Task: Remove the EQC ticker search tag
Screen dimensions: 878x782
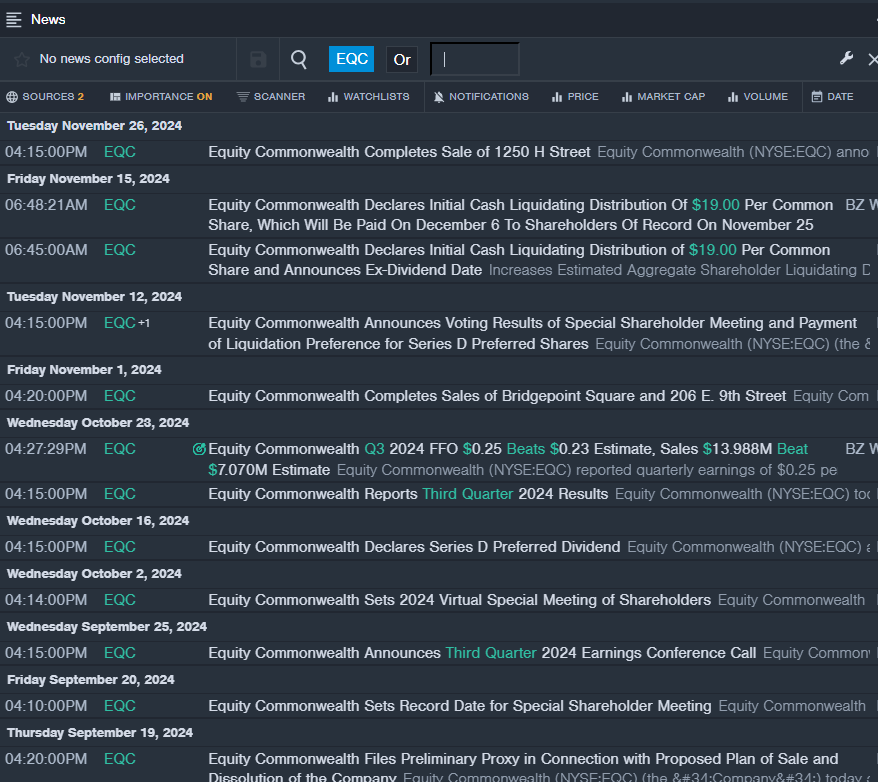Action: pos(351,59)
